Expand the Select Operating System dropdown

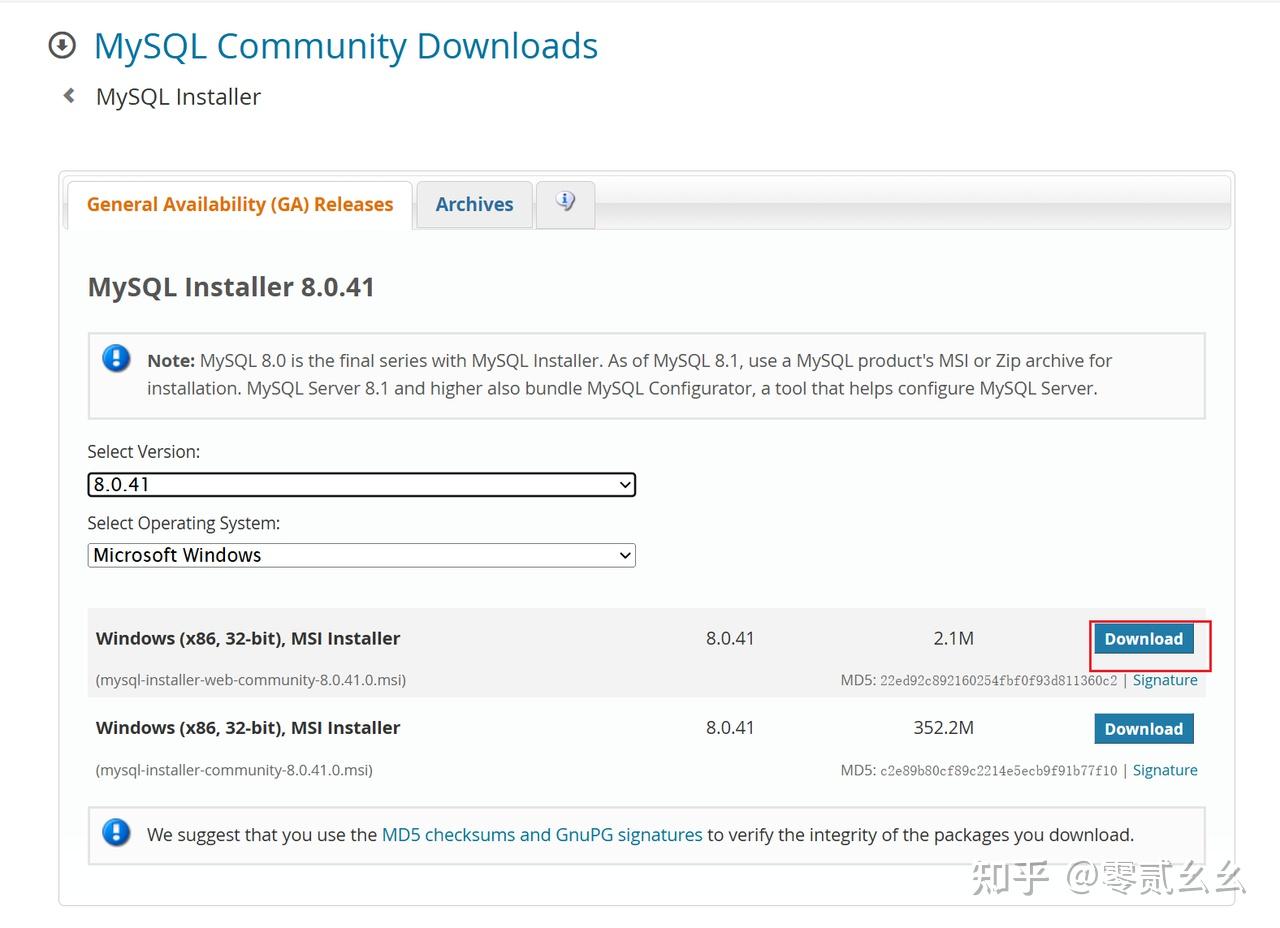pos(361,555)
